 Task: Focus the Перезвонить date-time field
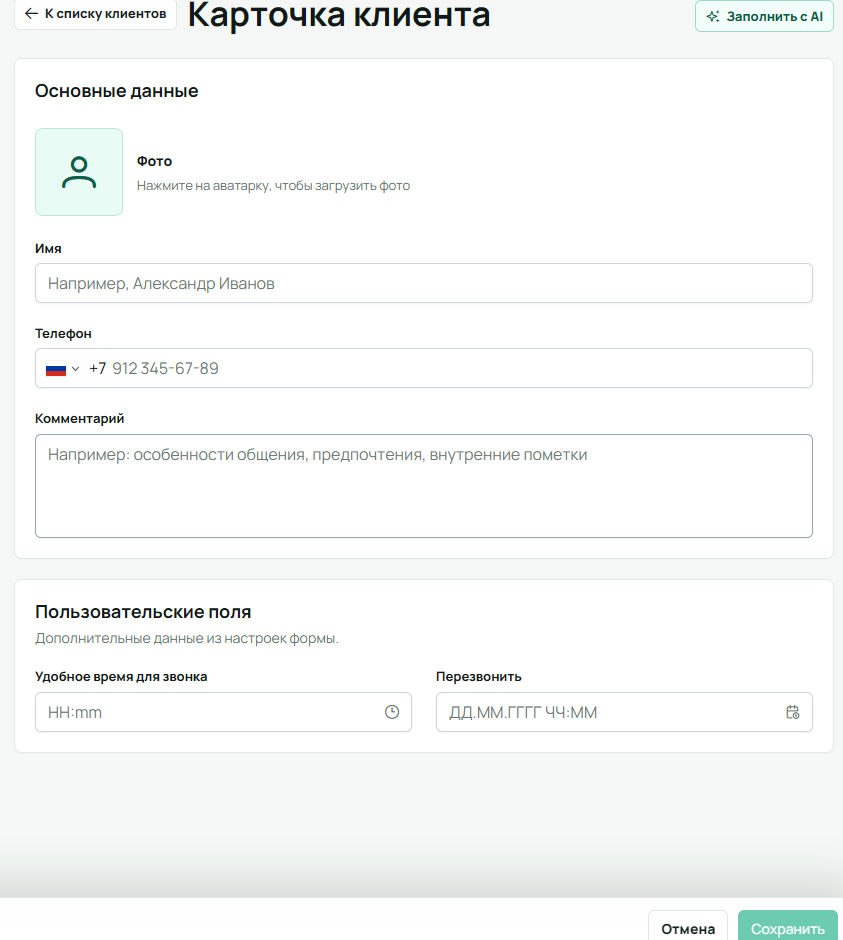[624, 712]
